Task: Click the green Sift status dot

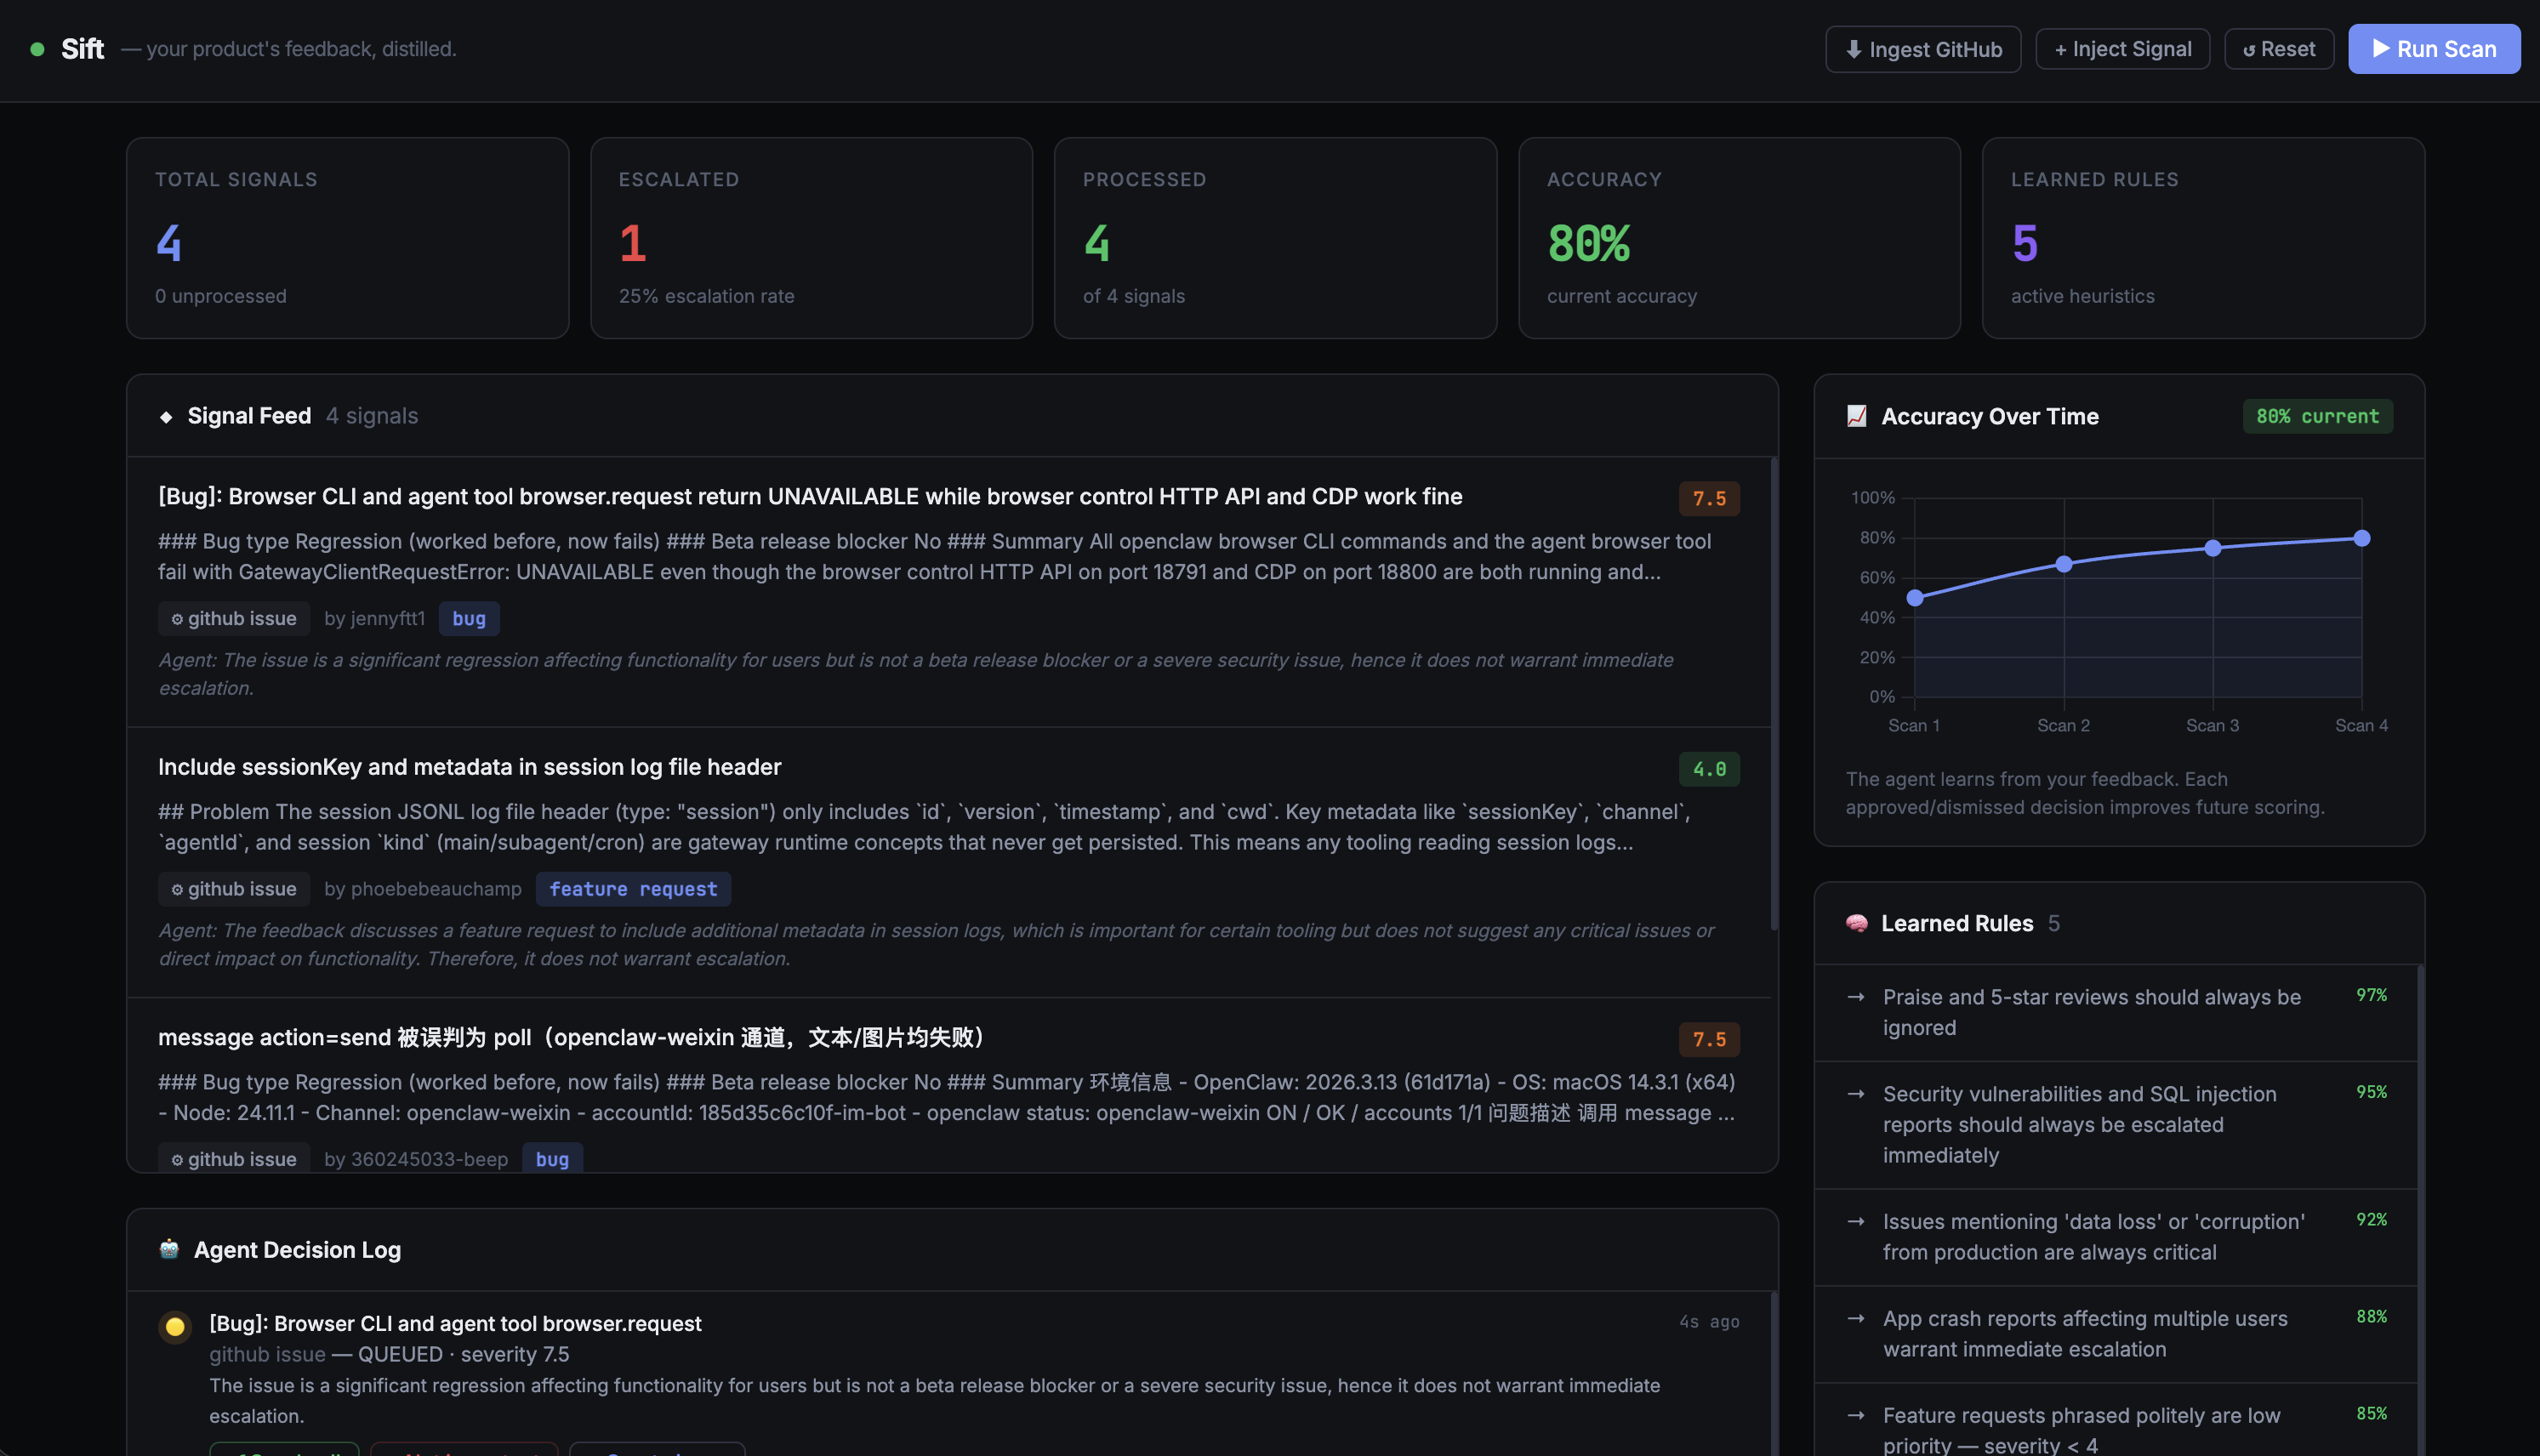Action: [x=37, y=49]
